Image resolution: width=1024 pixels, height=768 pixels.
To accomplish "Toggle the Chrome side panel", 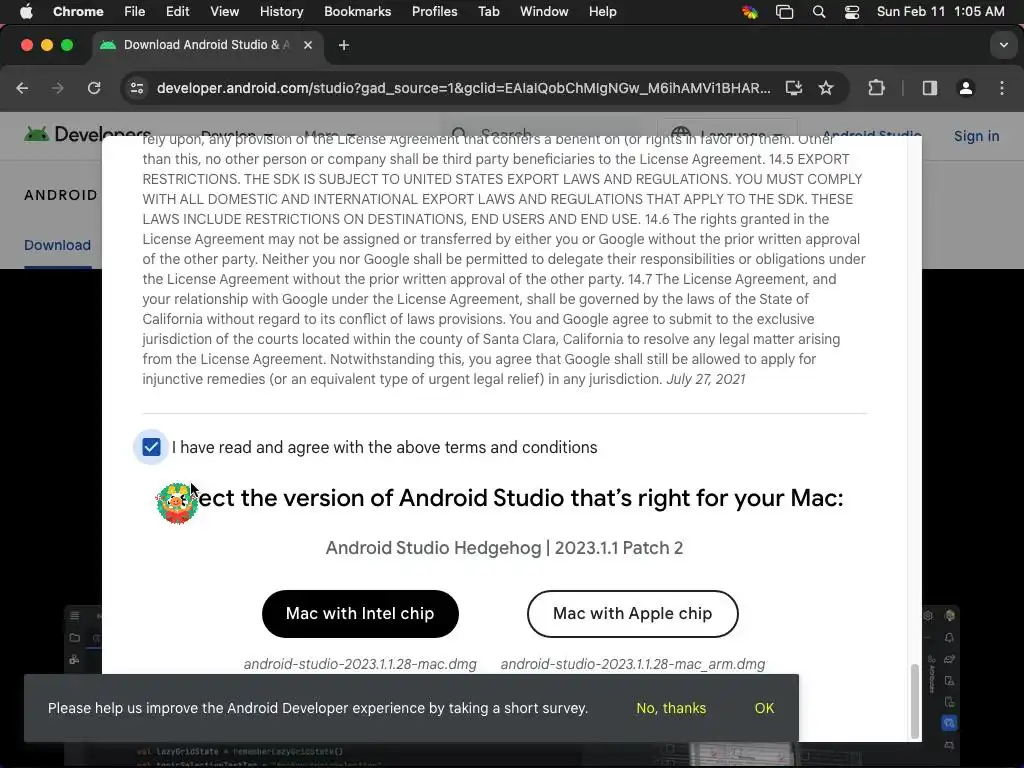I will point(930,88).
